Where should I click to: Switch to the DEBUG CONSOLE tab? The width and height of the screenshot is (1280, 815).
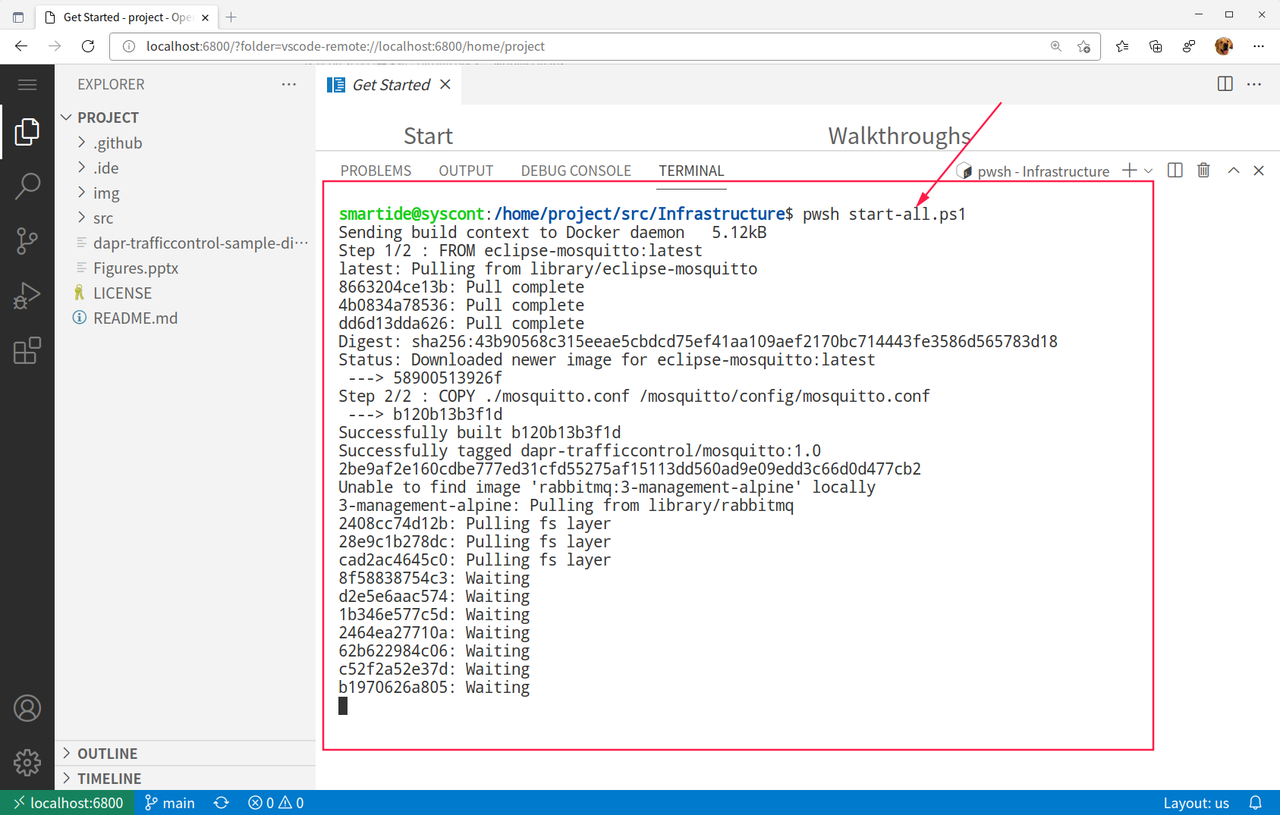(576, 171)
